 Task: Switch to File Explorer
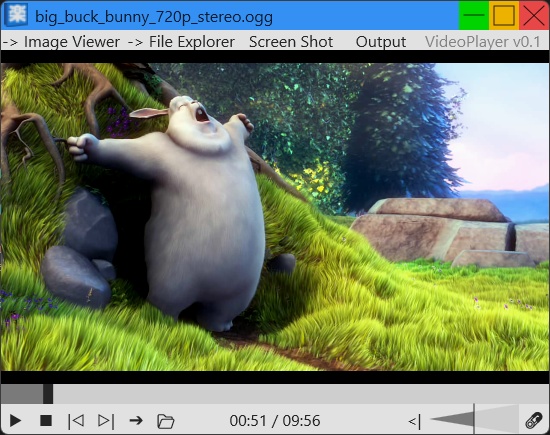181,42
